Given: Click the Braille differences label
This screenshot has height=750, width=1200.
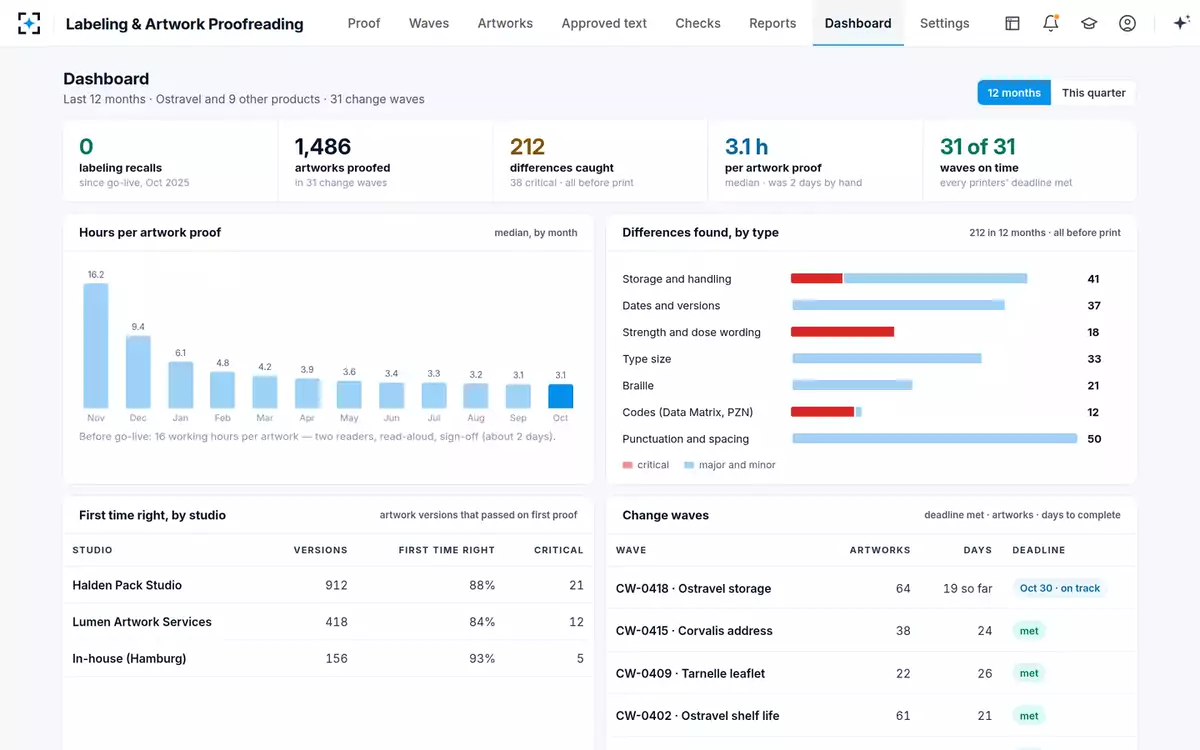Looking at the screenshot, I should point(638,386).
